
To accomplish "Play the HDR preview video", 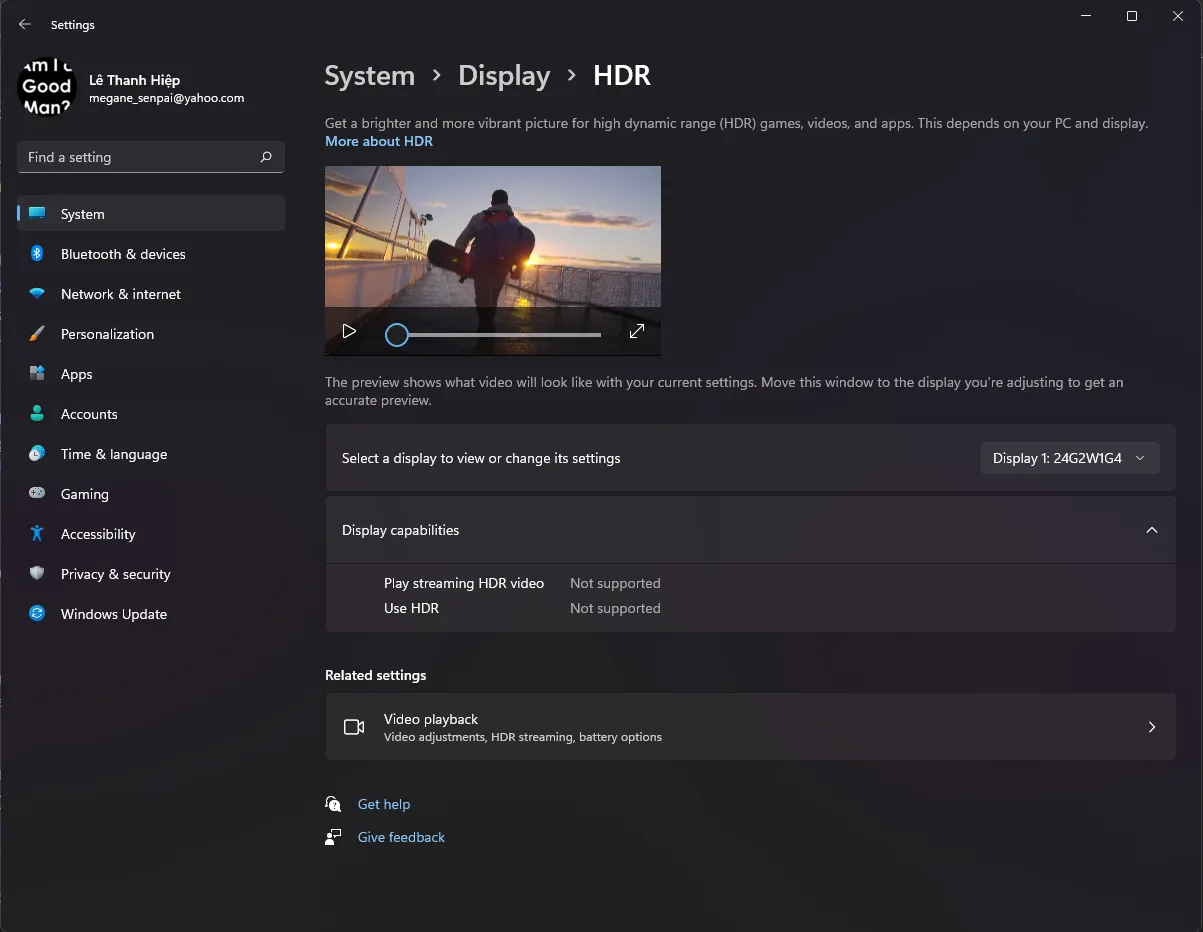I will (349, 330).
